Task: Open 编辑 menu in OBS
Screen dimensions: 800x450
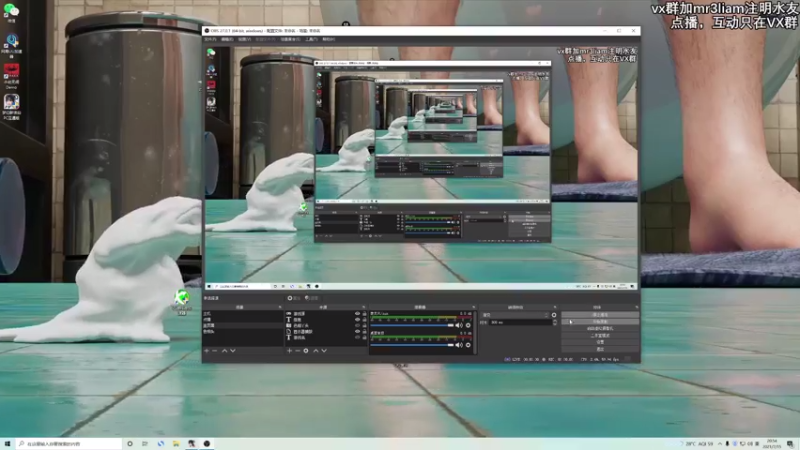Action: 228,39
